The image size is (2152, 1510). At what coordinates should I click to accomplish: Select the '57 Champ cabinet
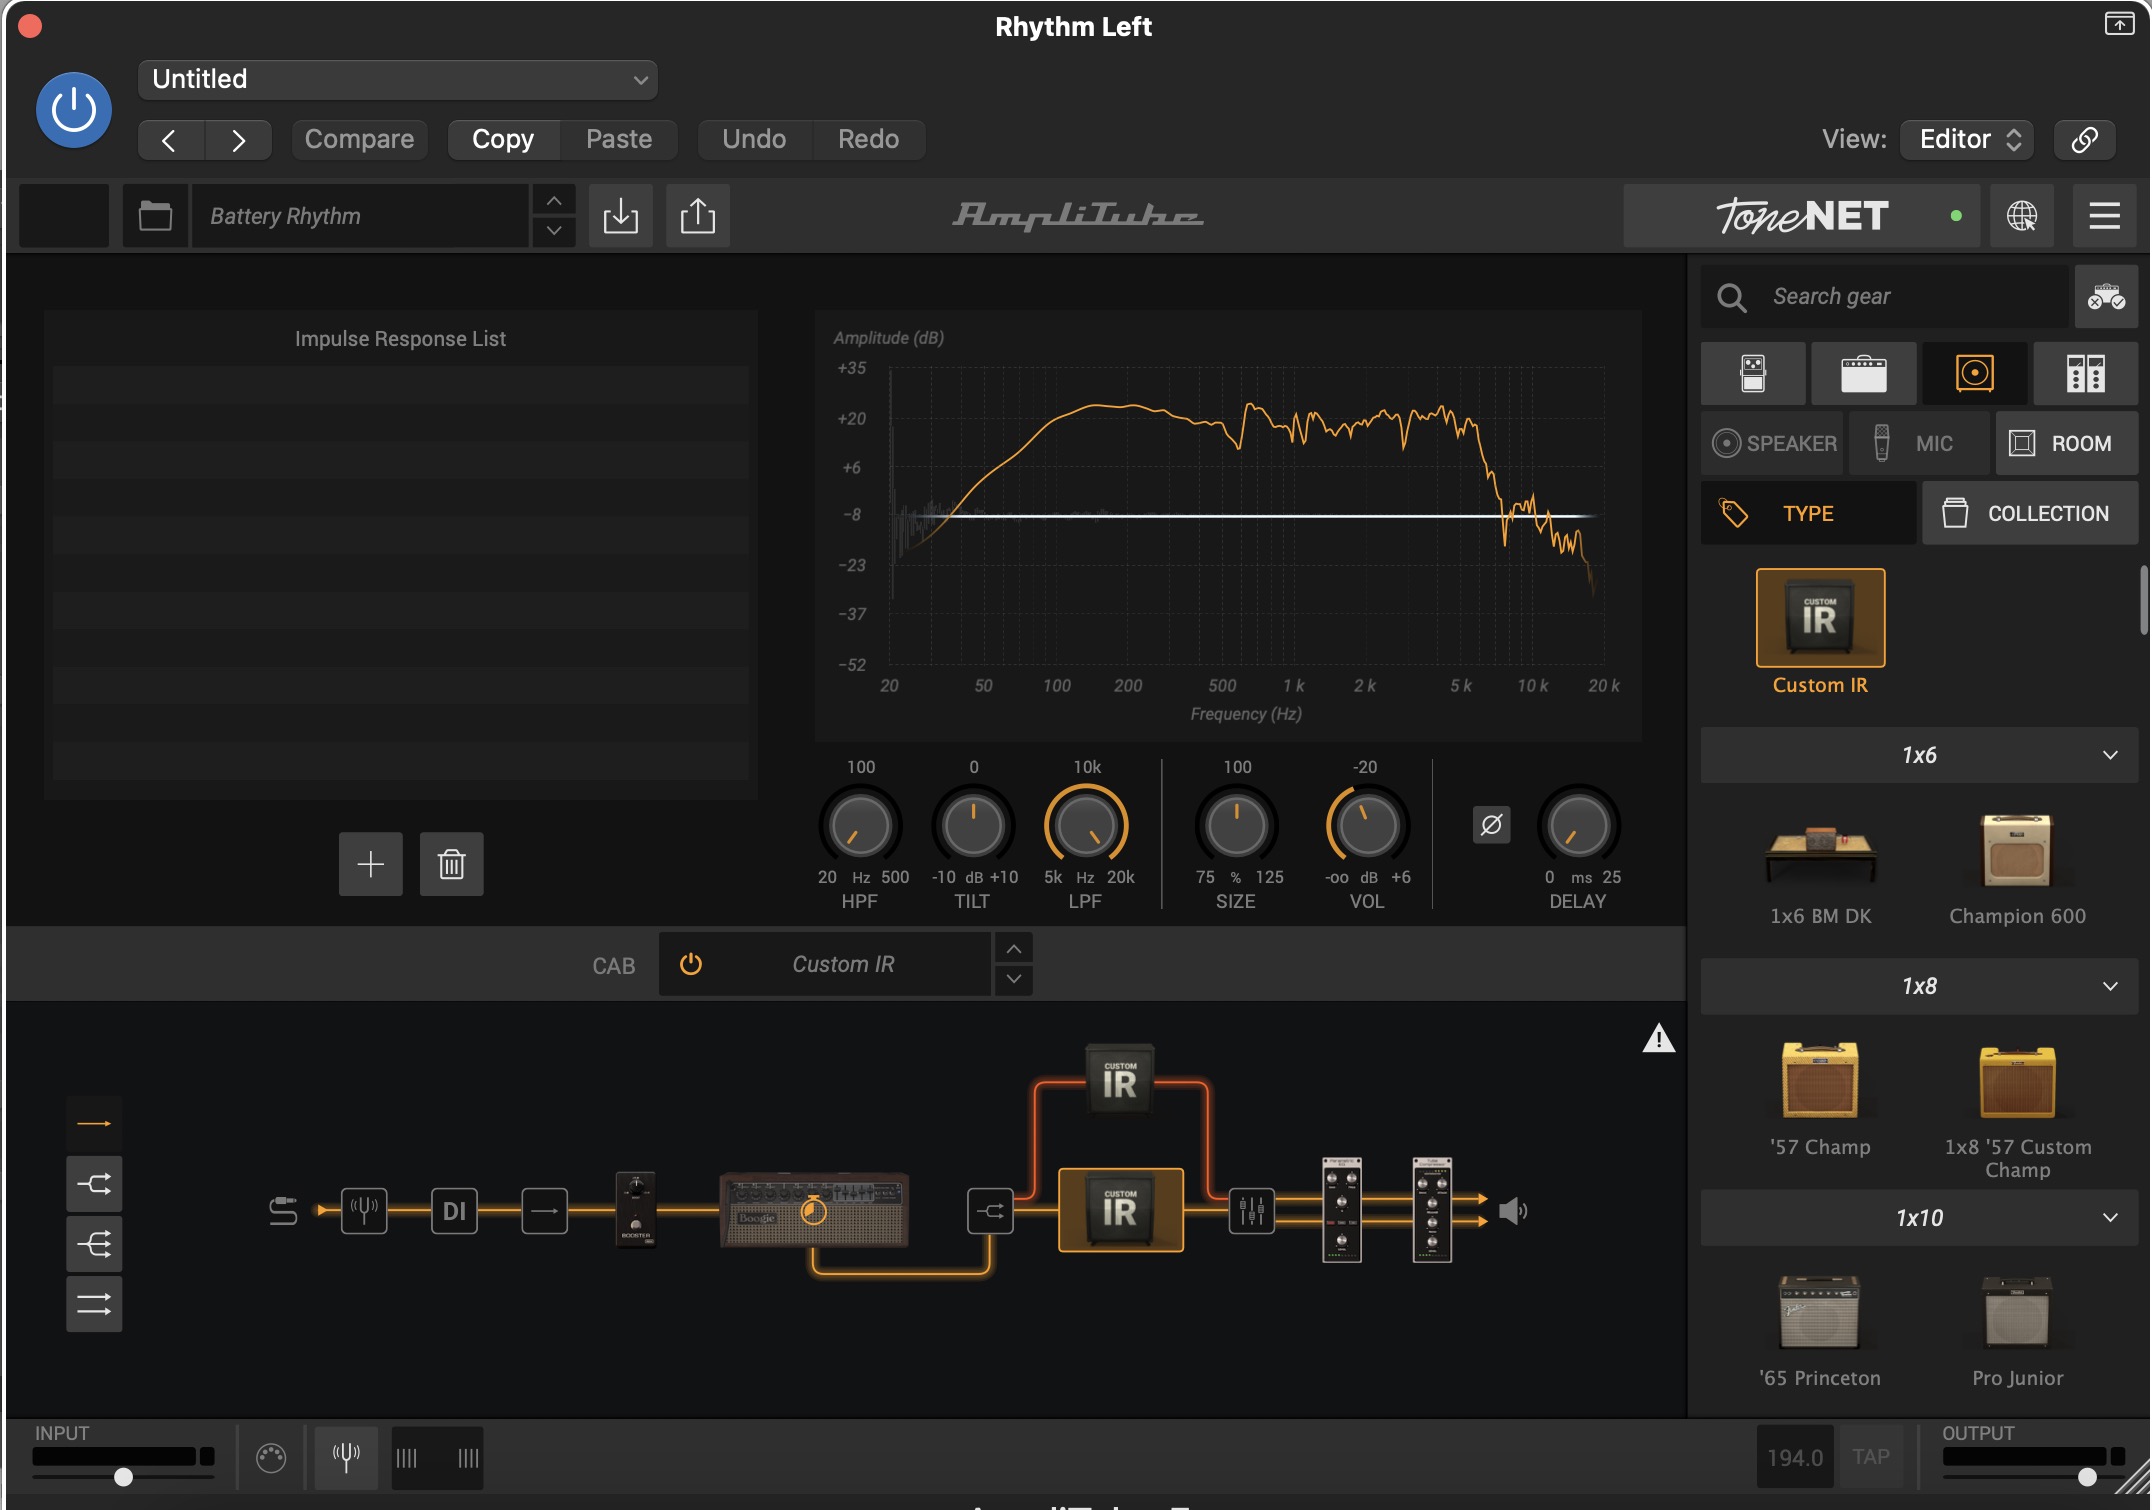1820,1080
